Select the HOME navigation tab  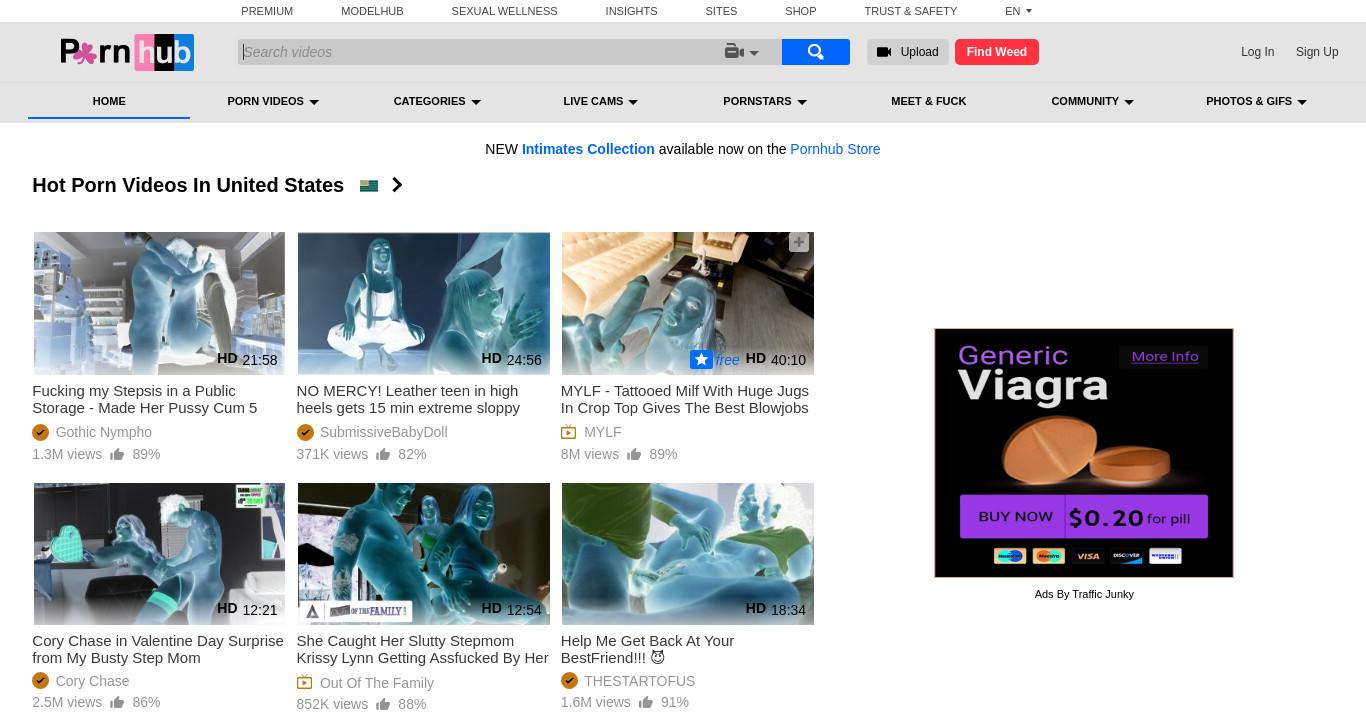[x=109, y=101]
